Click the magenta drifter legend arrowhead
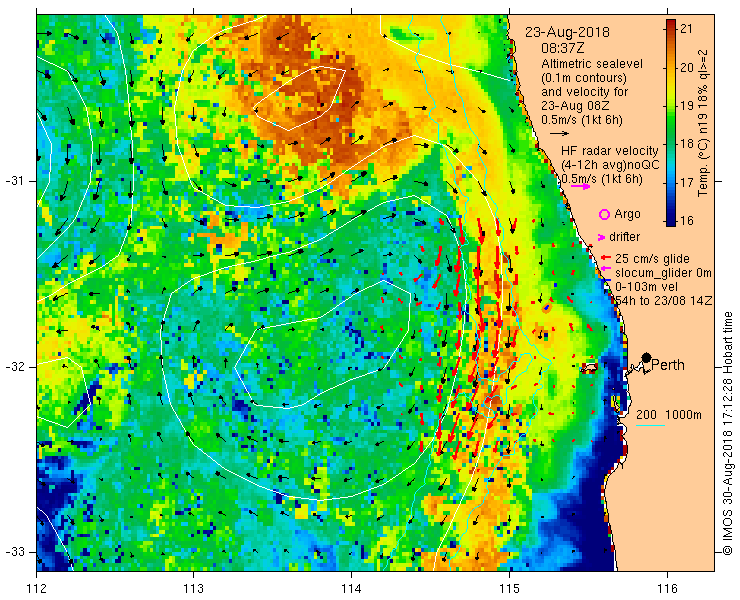 coord(602,237)
